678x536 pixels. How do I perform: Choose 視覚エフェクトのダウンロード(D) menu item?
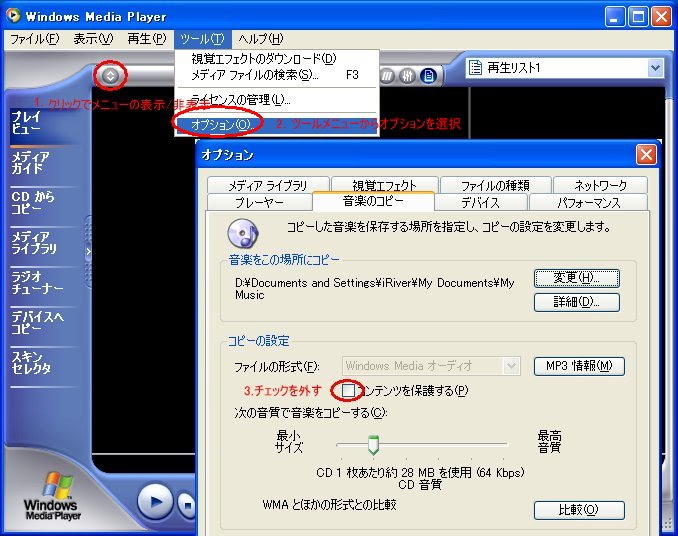click(277, 59)
